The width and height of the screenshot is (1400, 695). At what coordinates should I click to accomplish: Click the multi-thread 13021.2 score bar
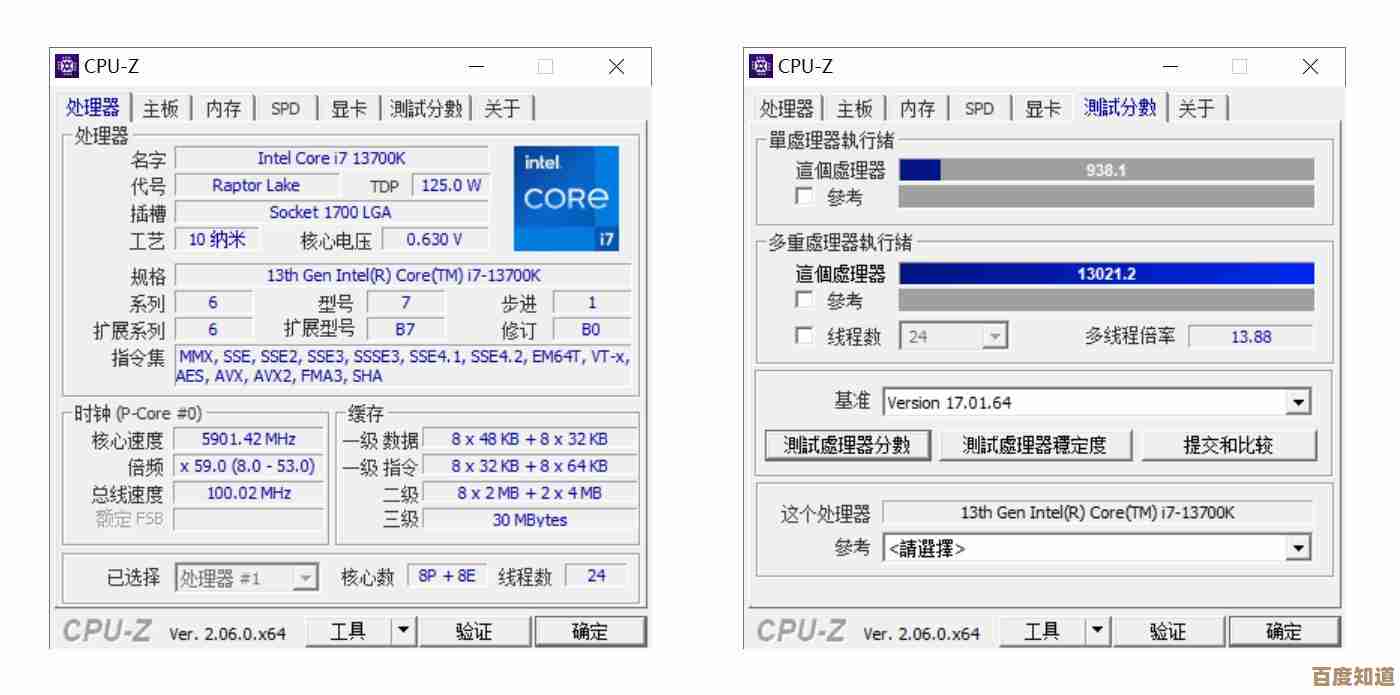[x=1106, y=274]
